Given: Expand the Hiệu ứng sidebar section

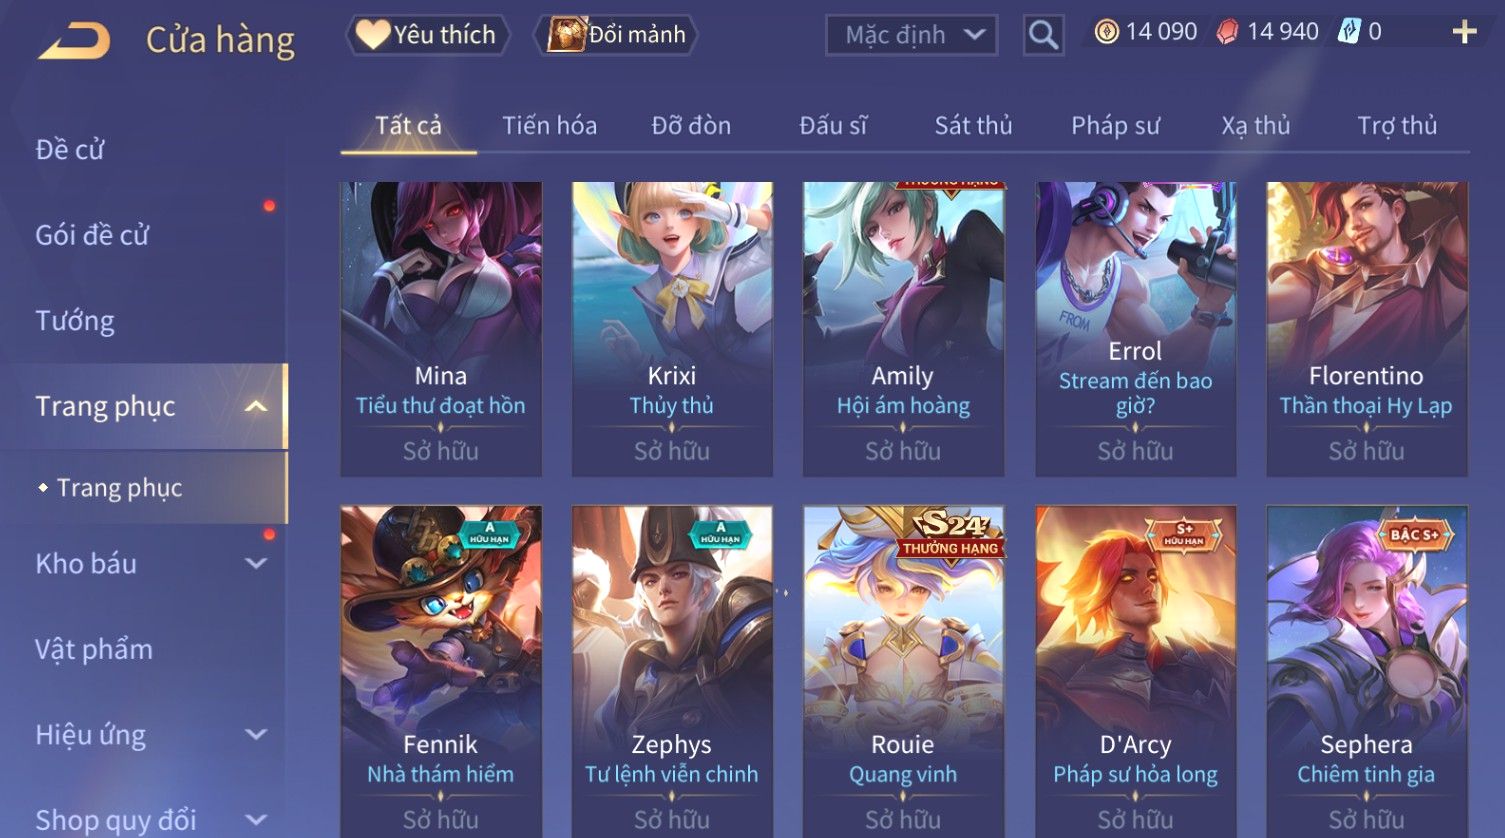Looking at the screenshot, I should point(256,735).
